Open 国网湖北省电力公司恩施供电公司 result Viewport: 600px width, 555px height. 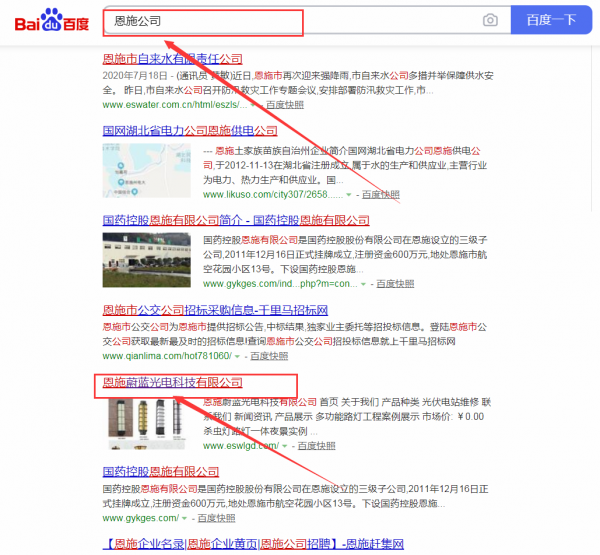[x=190, y=130]
